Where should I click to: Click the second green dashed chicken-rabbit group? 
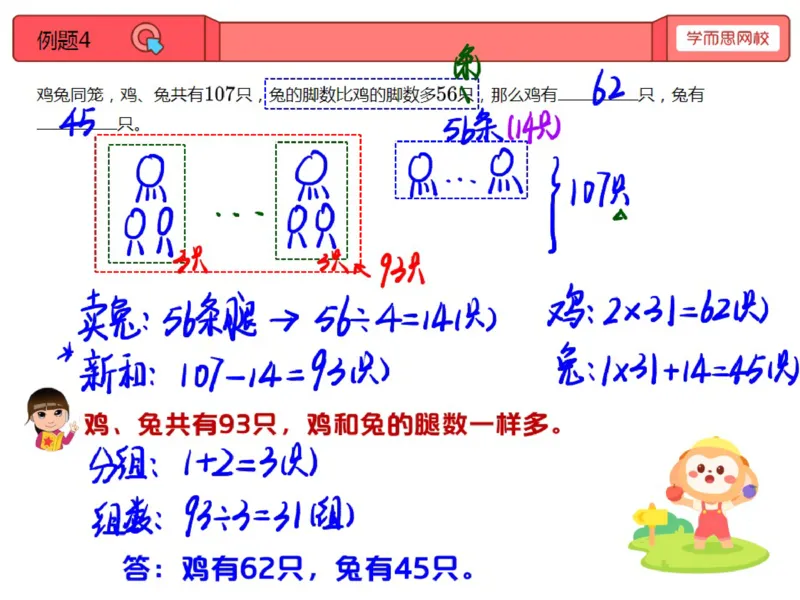pos(312,201)
